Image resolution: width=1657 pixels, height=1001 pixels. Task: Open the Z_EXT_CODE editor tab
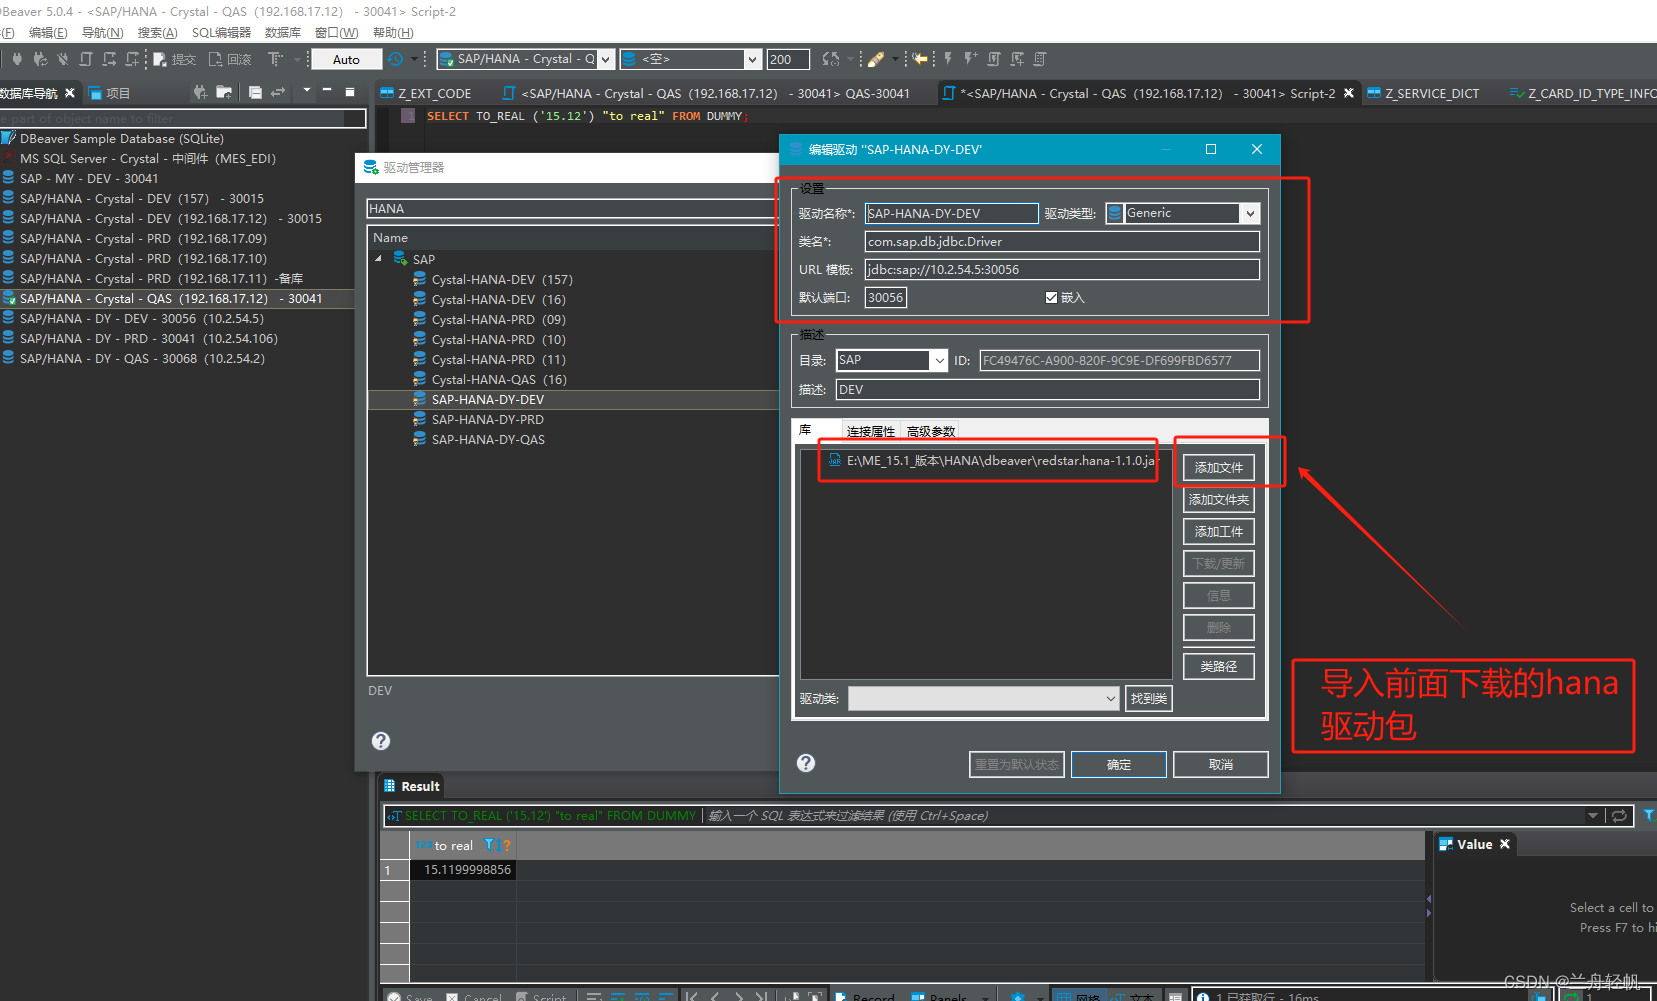426,93
